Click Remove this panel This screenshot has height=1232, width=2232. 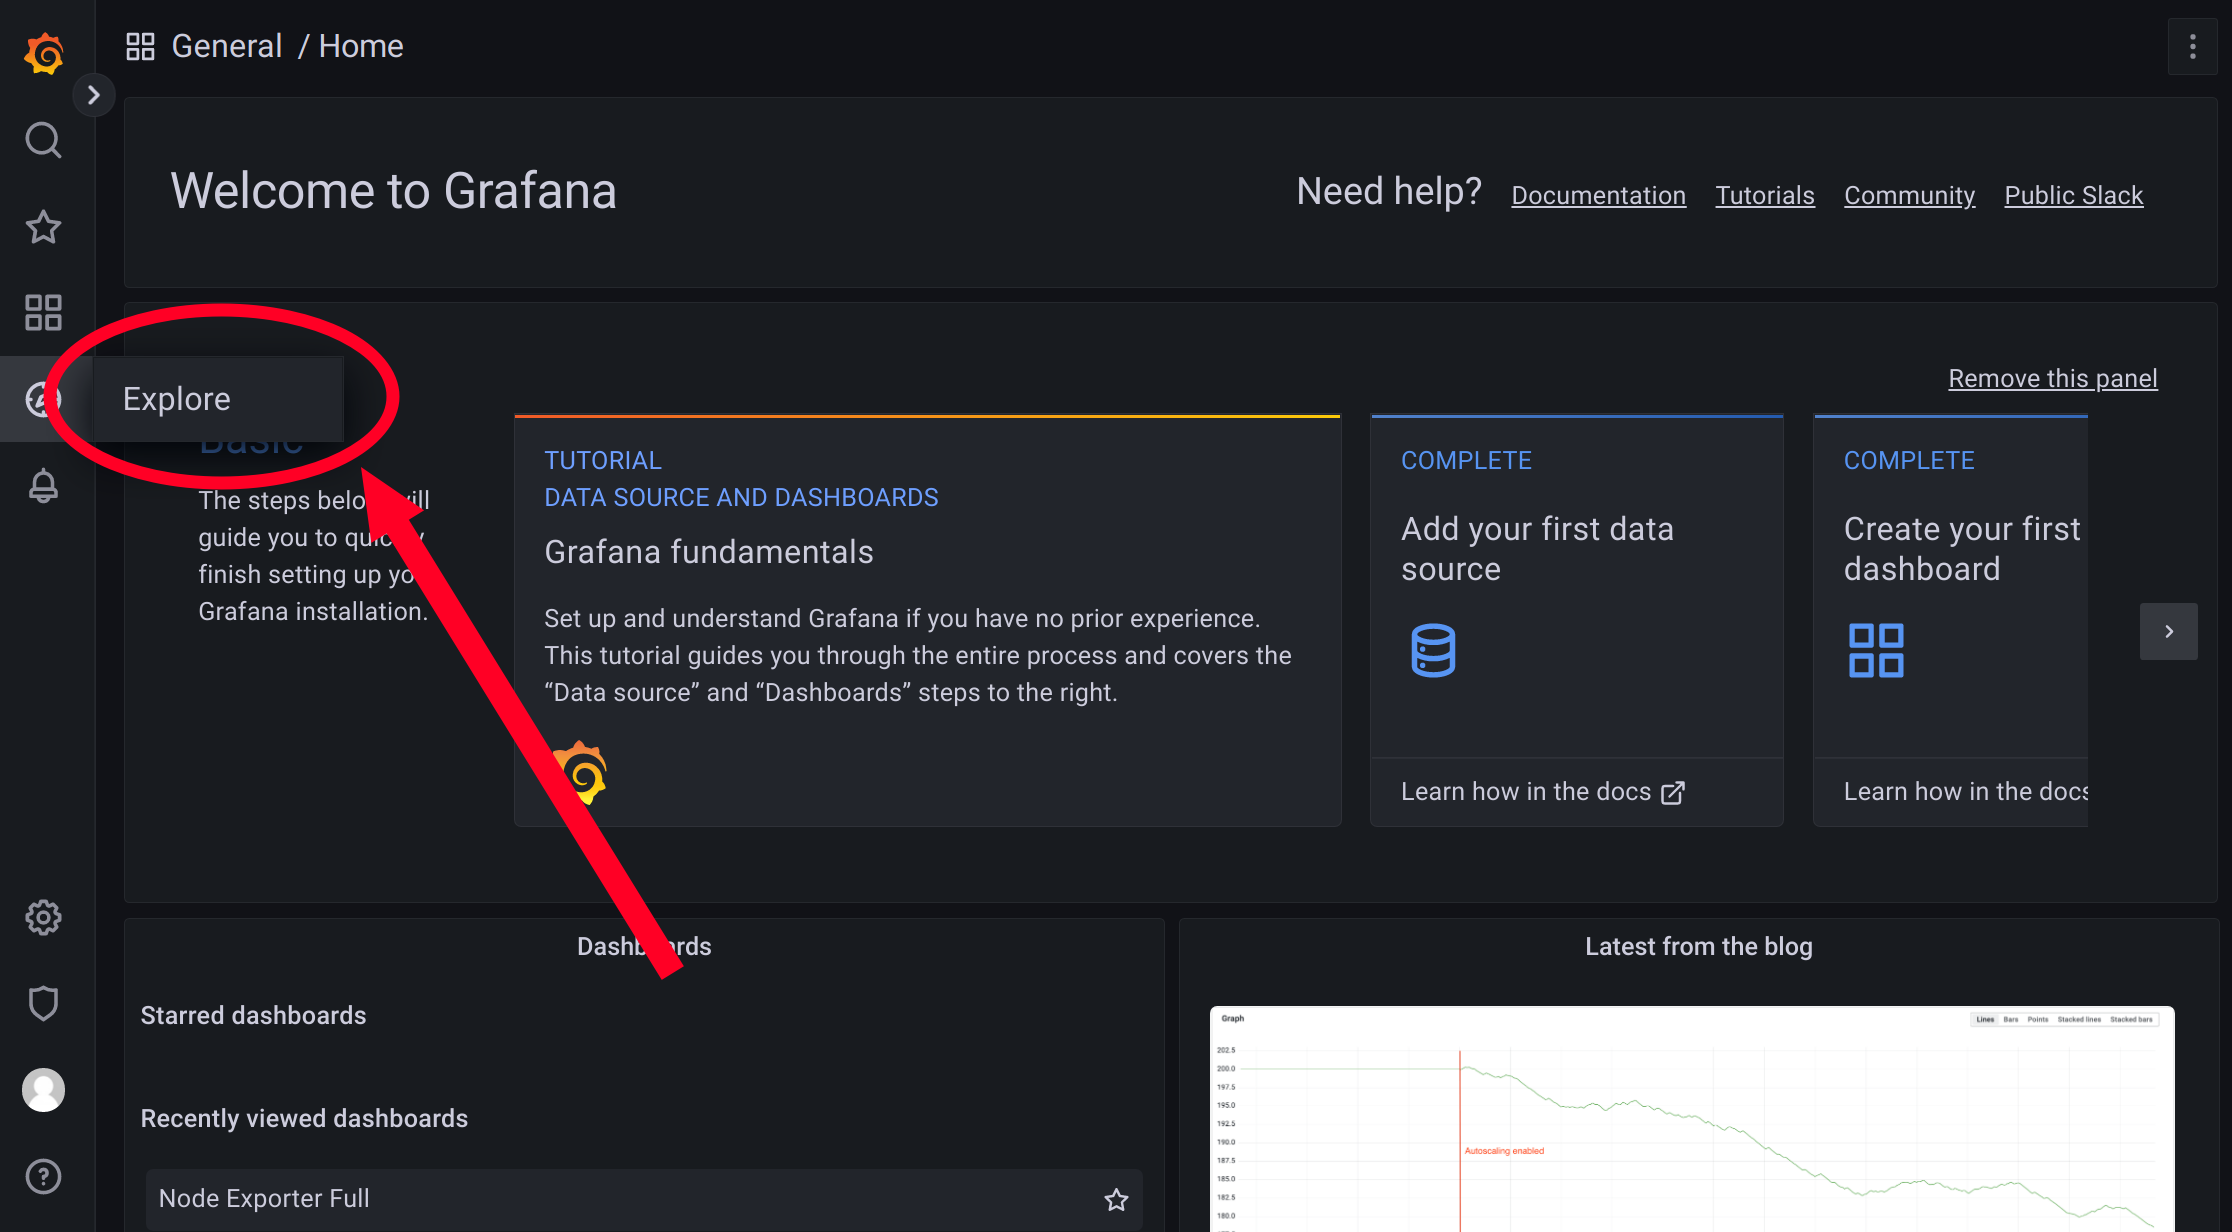point(2052,378)
